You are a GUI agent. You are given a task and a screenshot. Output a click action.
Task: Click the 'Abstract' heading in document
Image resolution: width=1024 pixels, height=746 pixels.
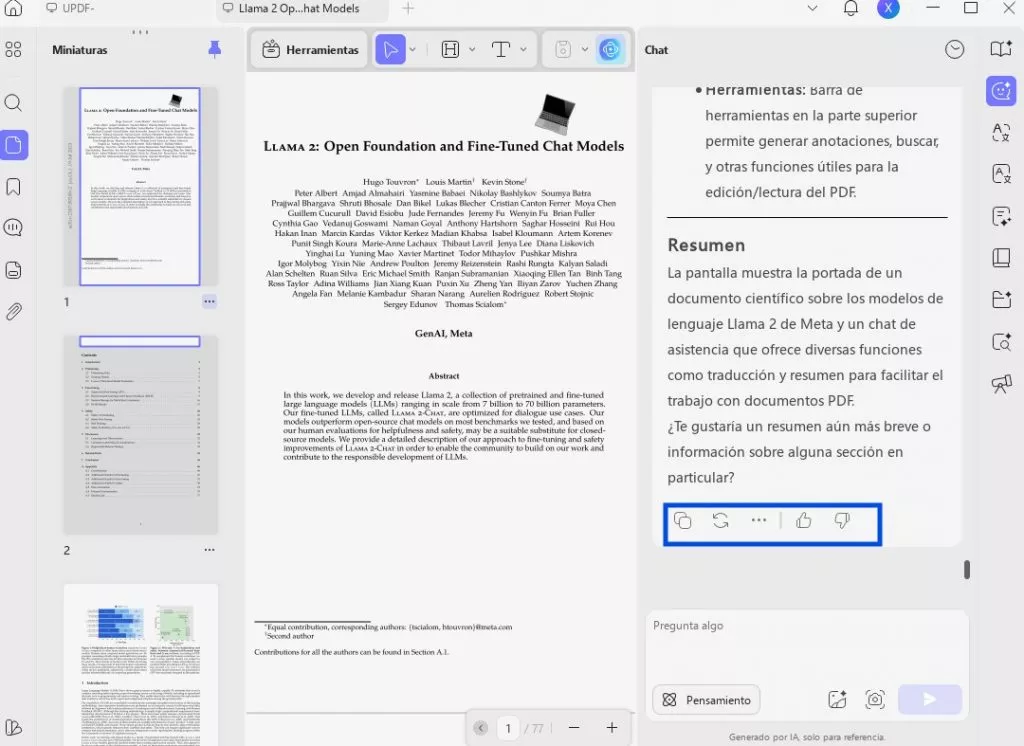[443, 376]
